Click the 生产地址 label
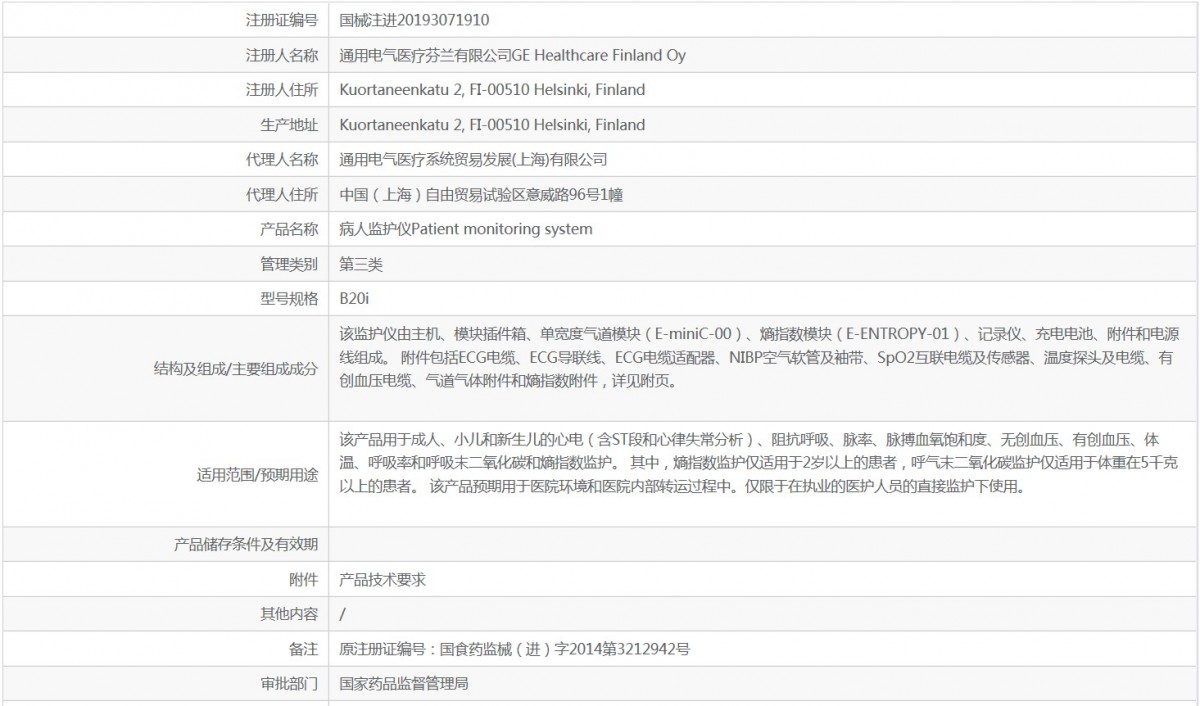The image size is (1200, 706). pos(288,125)
